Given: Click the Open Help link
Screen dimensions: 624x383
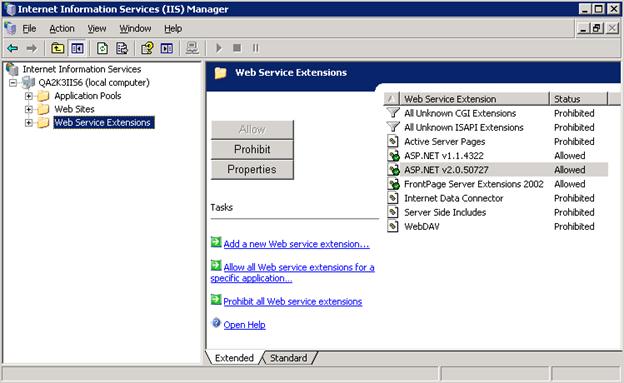Looking at the screenshot, I should point(244,325).
